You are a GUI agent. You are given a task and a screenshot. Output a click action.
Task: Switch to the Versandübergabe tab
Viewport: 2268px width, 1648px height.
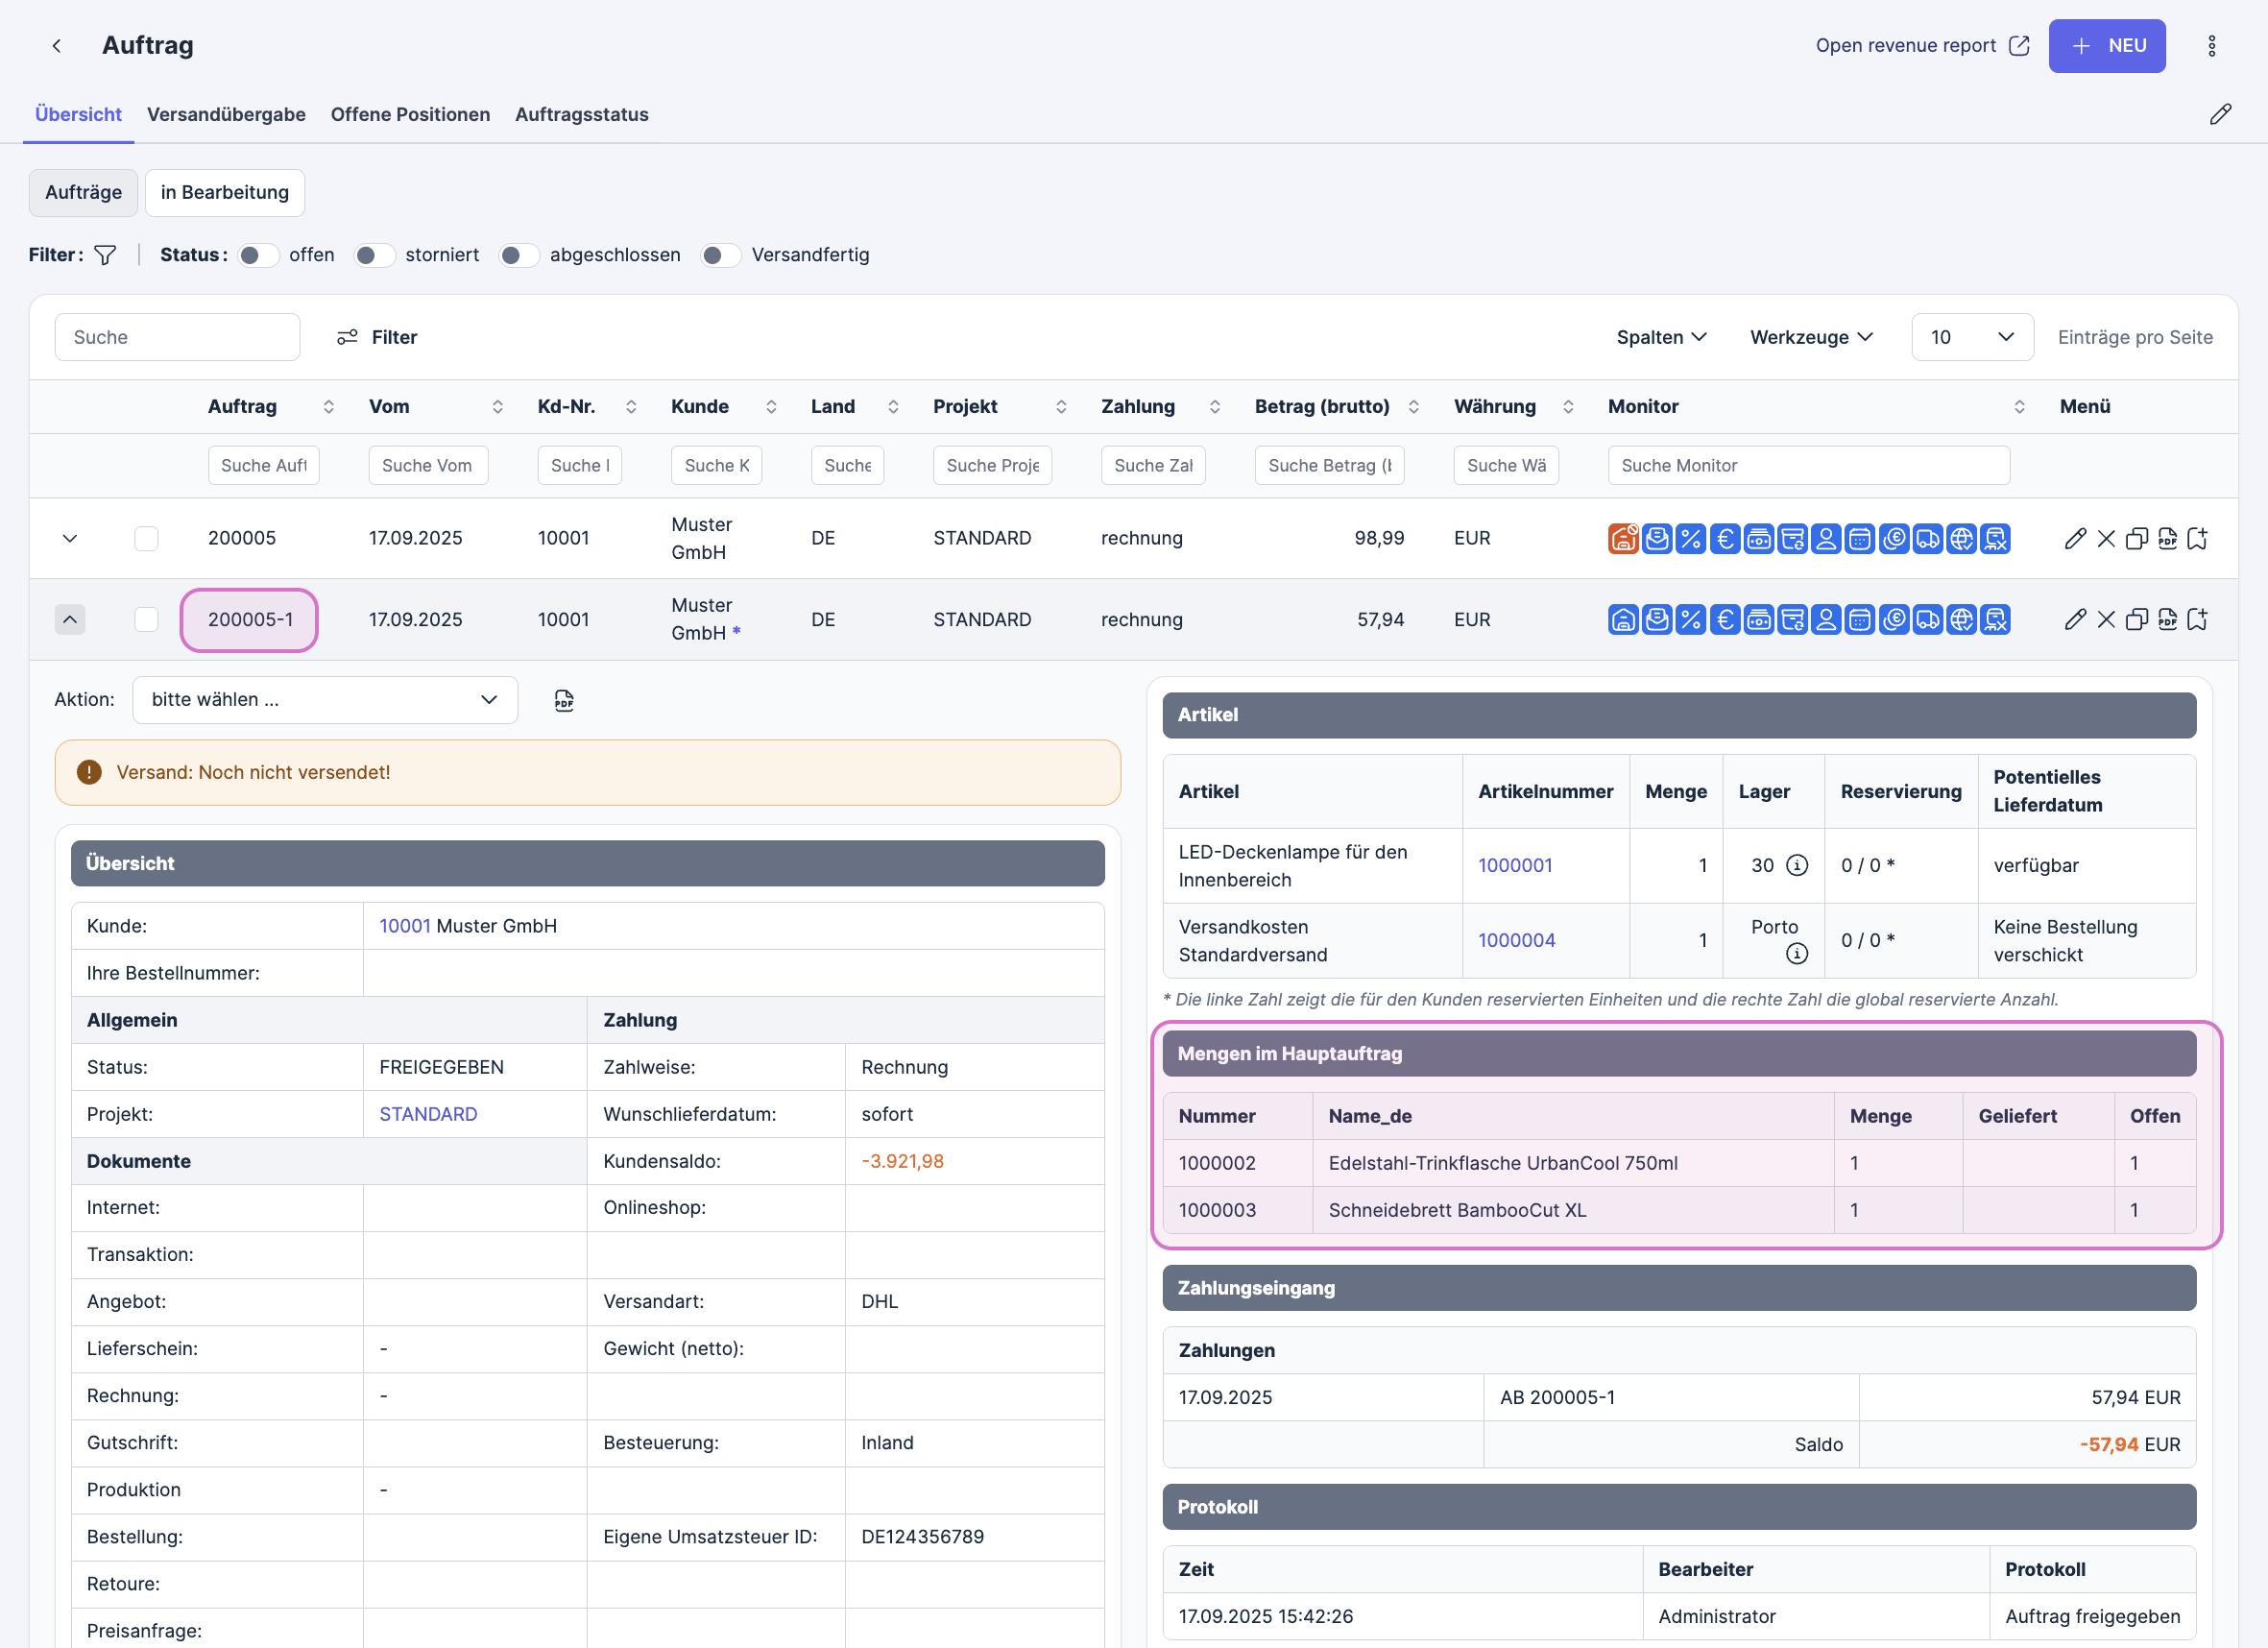tap(226, 114)
